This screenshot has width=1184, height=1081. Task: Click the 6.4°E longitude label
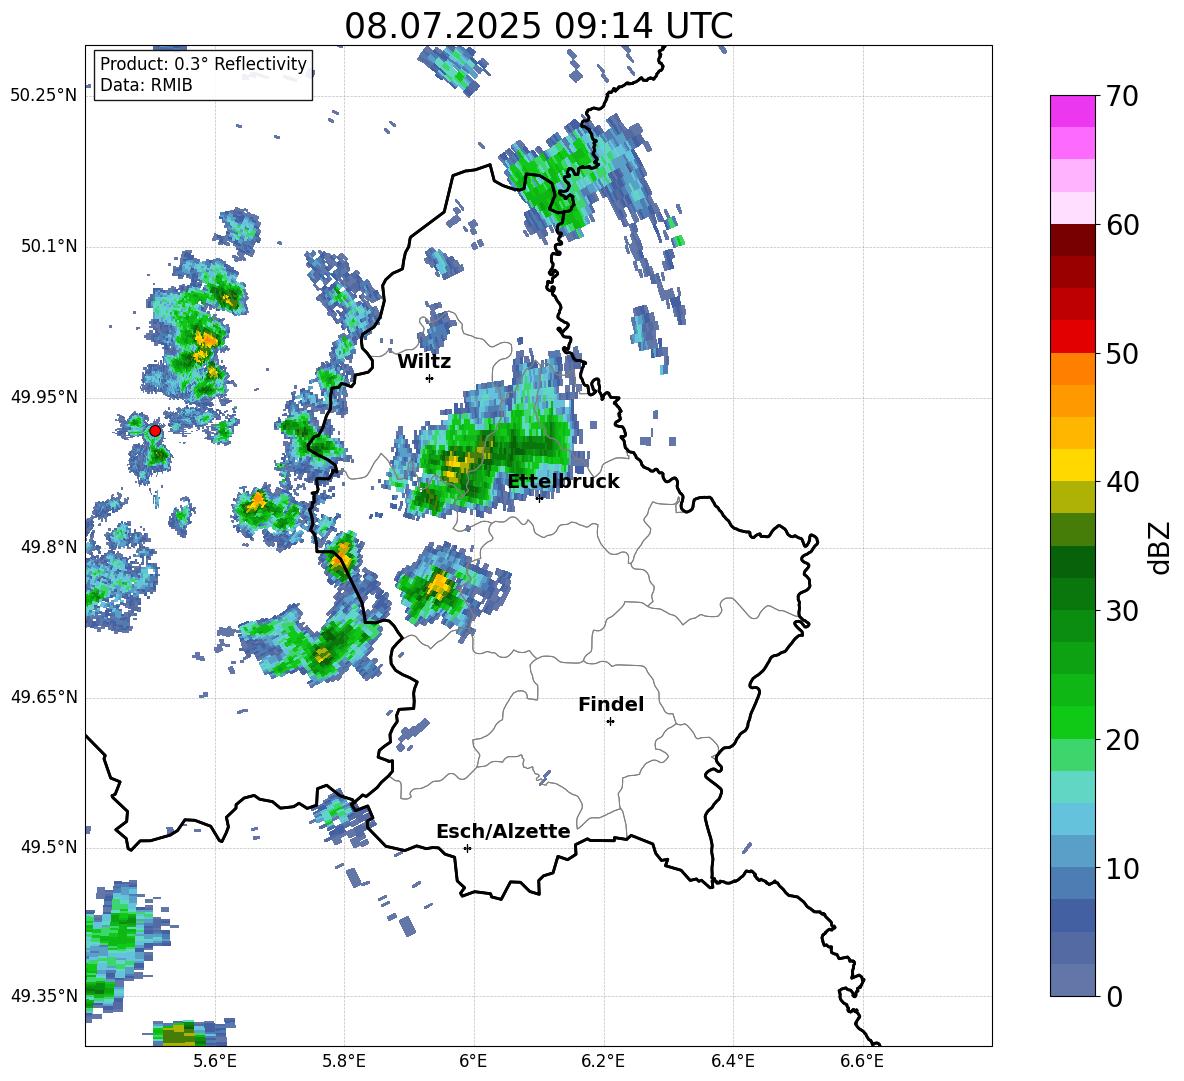[732, 1061]
